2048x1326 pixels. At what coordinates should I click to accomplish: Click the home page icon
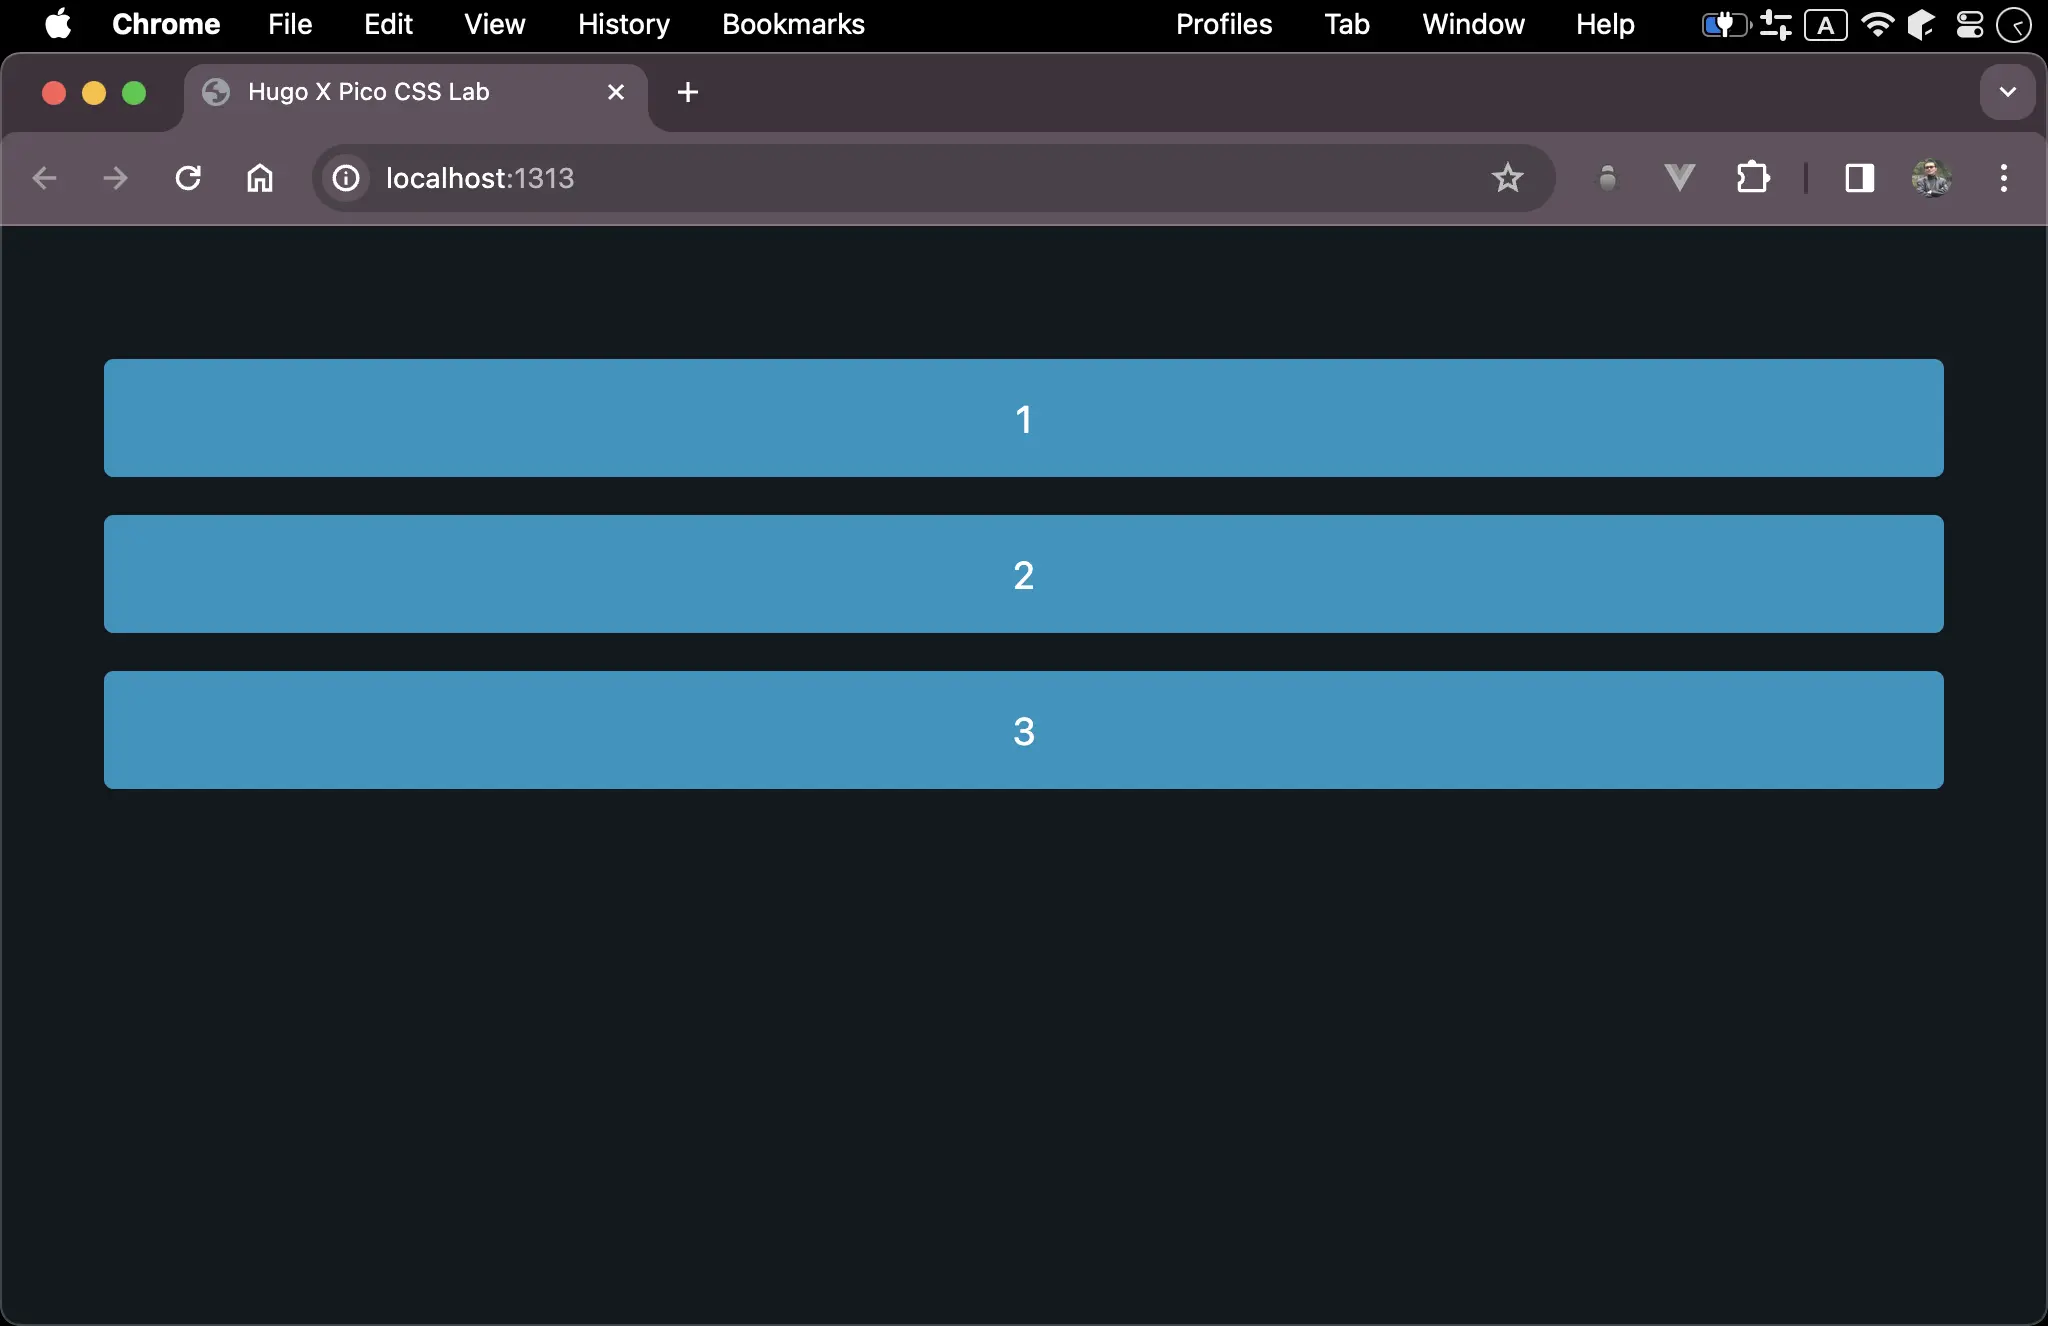[261, 179]
